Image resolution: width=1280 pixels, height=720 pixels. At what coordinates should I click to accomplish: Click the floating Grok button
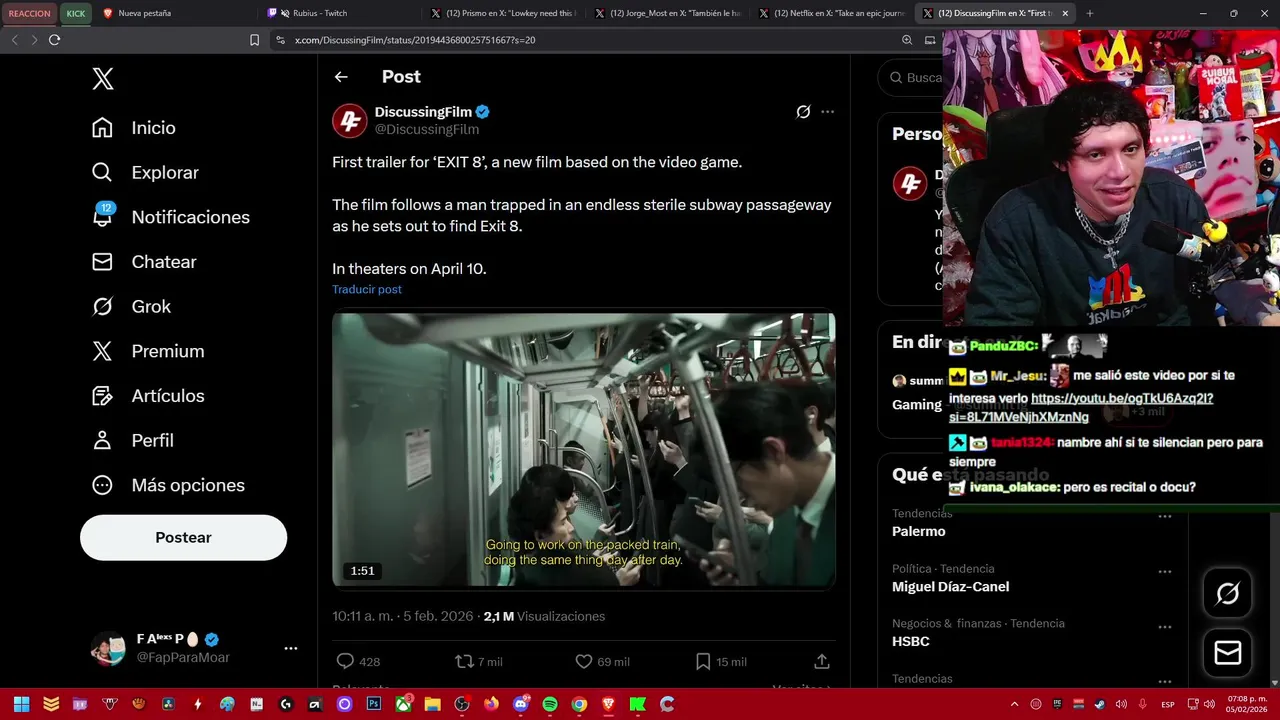tap(1227, 594)
